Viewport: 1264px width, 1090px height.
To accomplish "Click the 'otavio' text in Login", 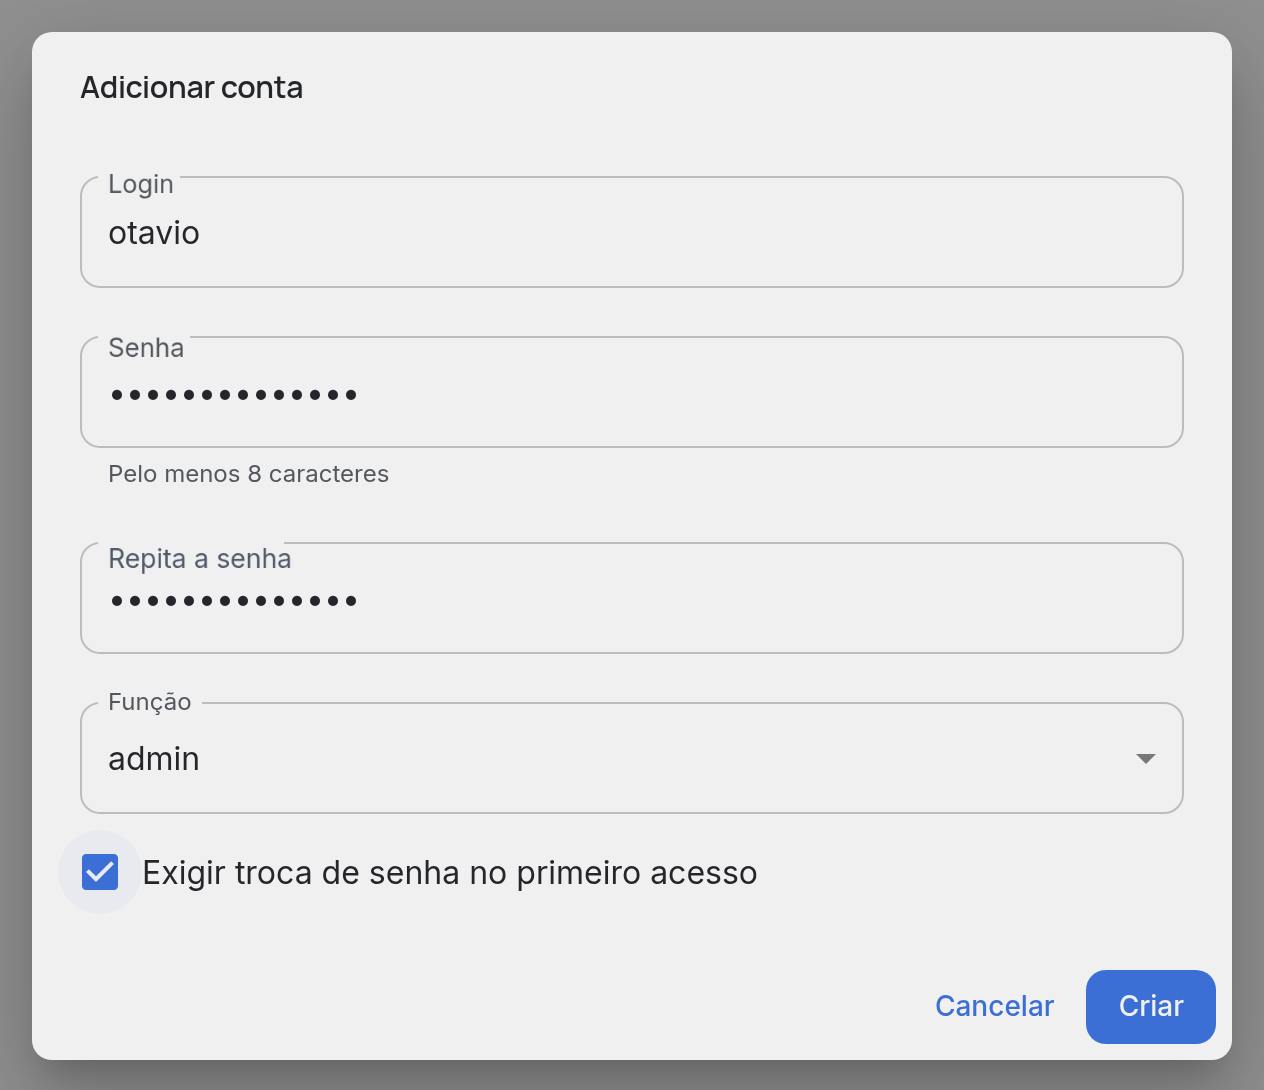I will pos(154,233).
